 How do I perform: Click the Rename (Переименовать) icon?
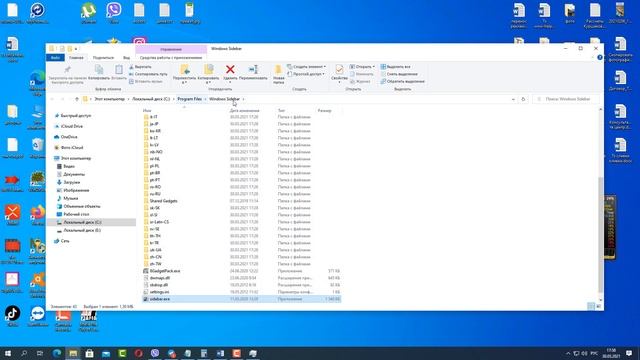(x=253, y=70)
